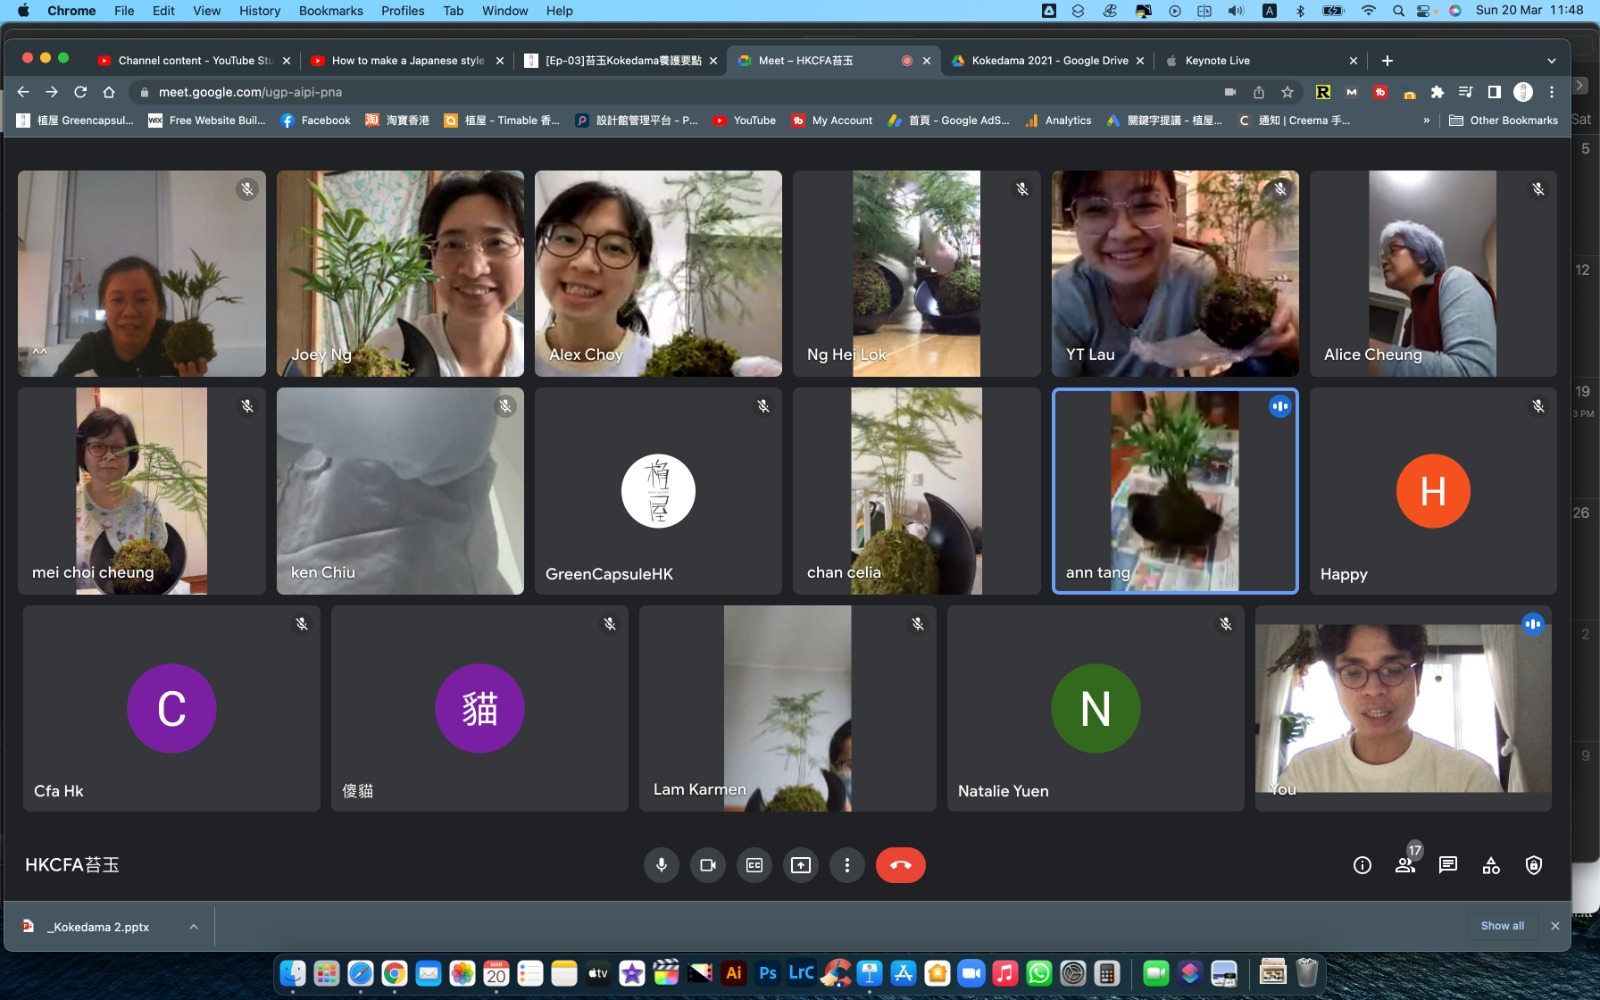
Task: Open Wi-Fi menu bar icon
Action: click(1368, 11)
